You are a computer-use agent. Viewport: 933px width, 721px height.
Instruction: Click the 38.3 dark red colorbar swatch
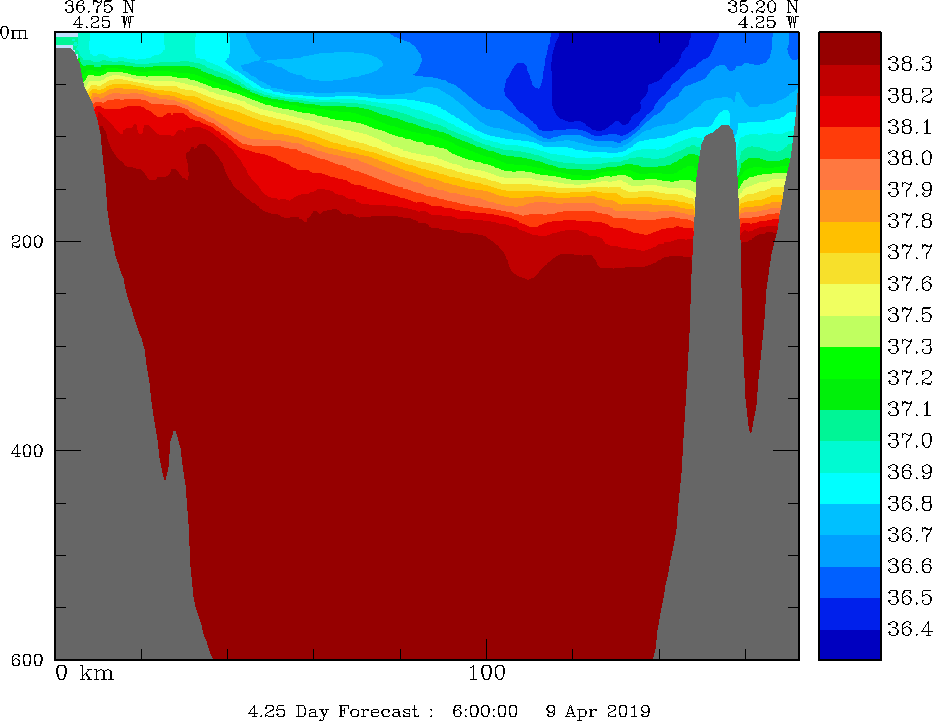[850, 48]
